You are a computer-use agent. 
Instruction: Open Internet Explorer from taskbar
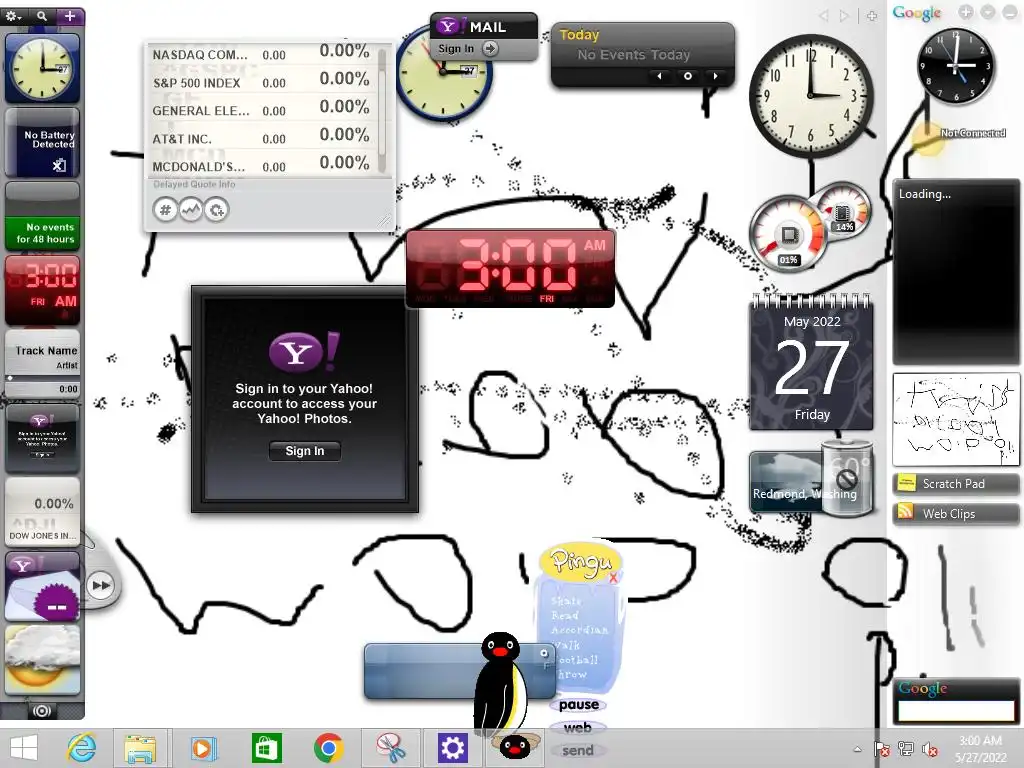tap(82, 748)
